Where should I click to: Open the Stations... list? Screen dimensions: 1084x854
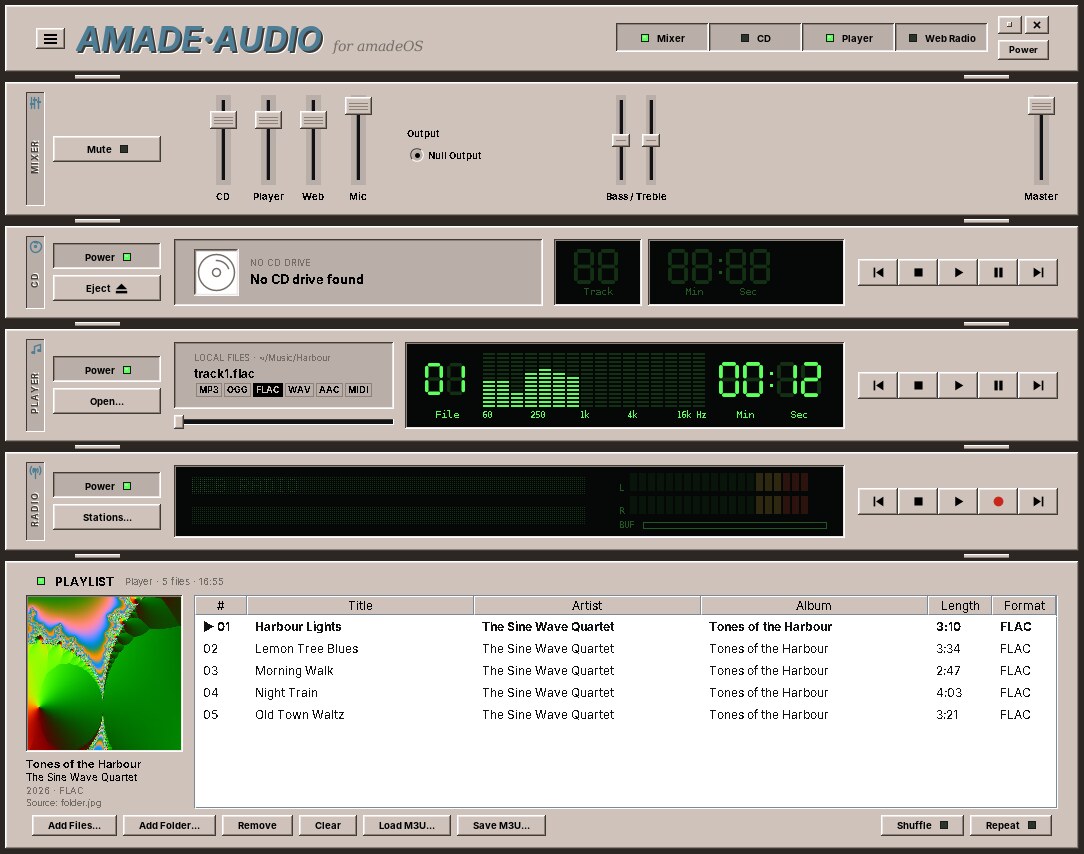tap(106, 517)
